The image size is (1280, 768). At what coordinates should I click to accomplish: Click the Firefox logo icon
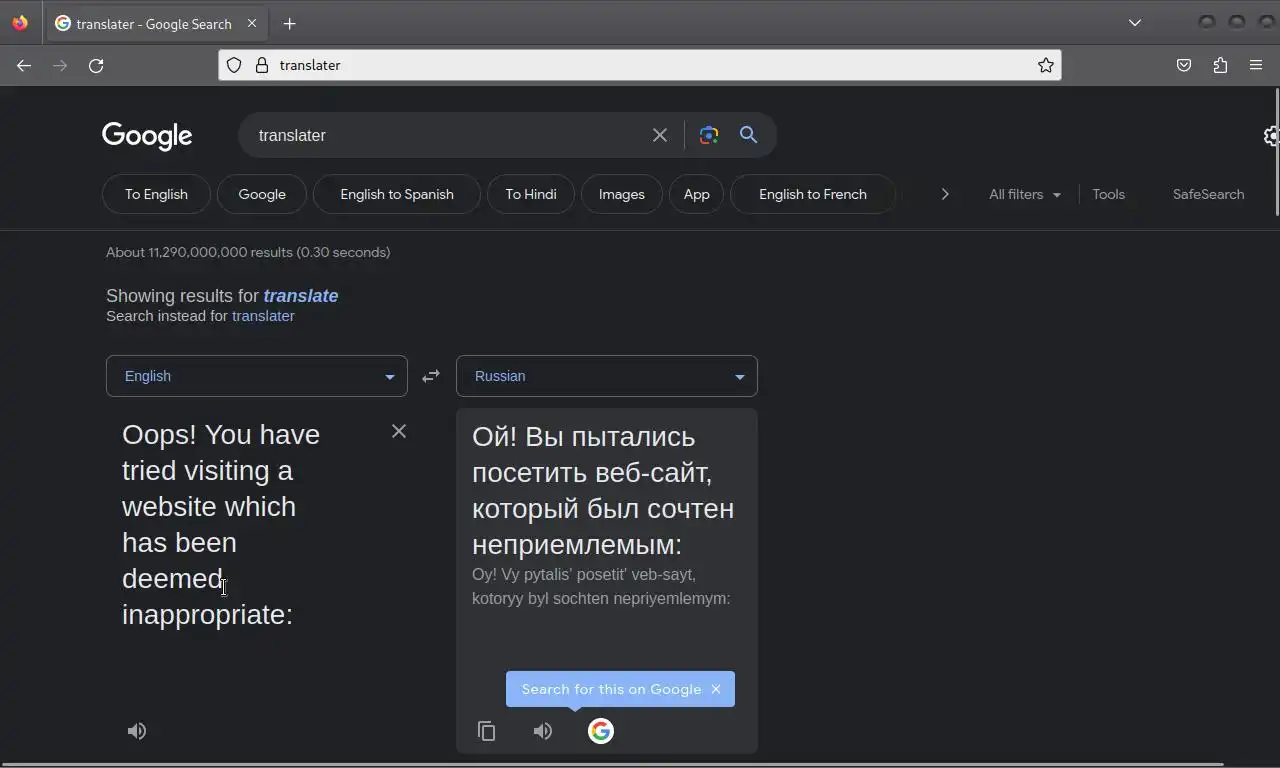[20, 22]
